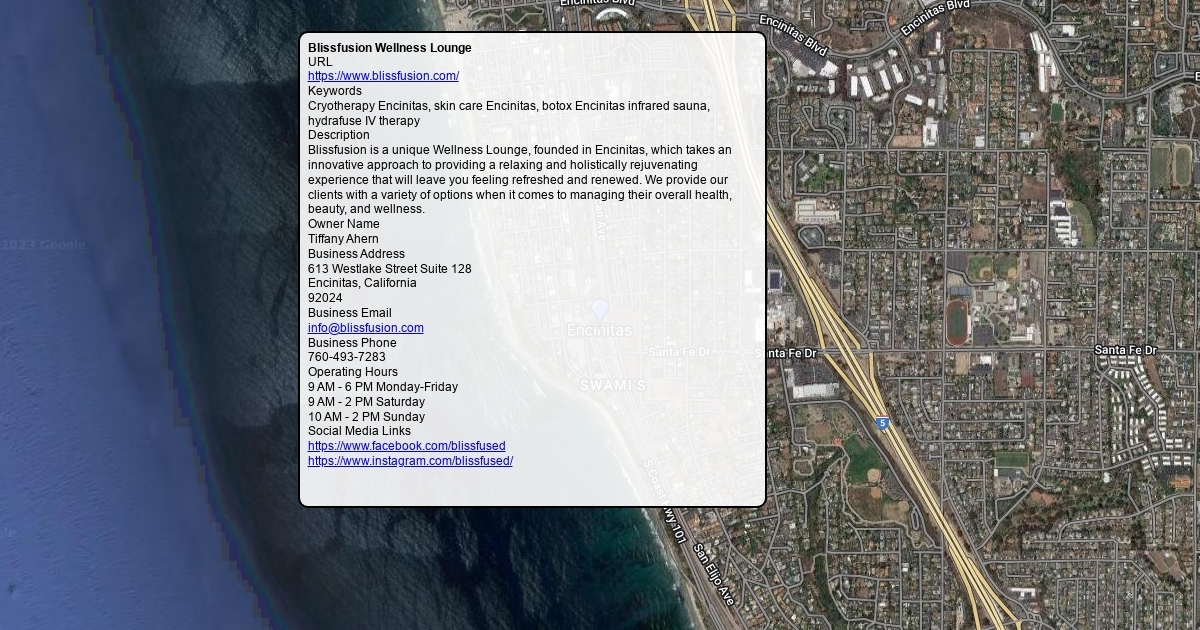
Task: Open the Blissfusion Facebook page link
Action: 406,446
